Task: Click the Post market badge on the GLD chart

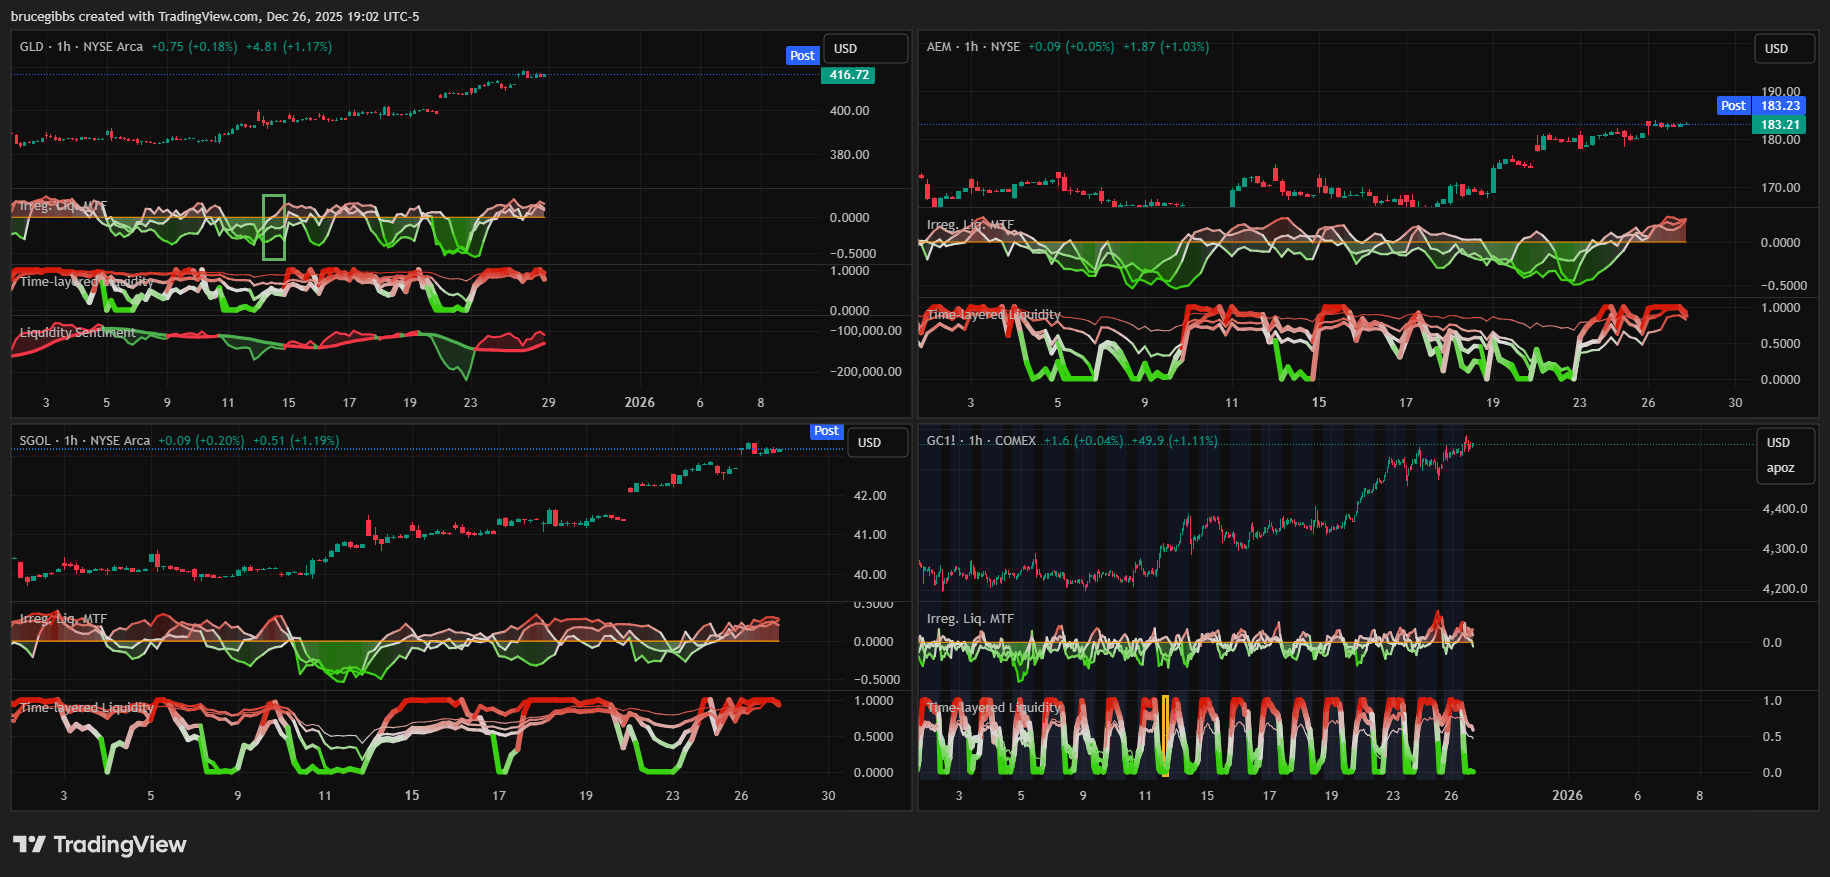Action: point(802,56)
